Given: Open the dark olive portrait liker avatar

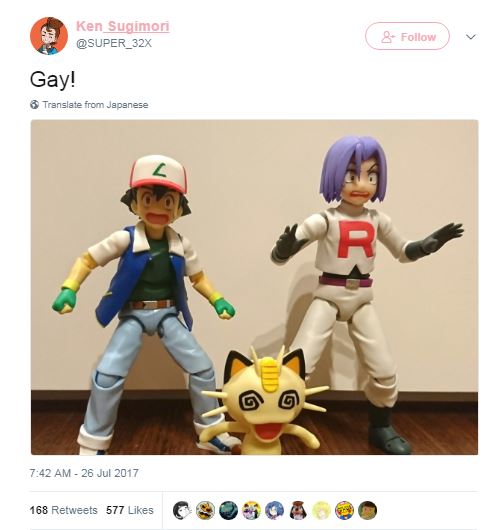Looking at the screenshot, I should pyautogui.click(x=368, y=510).
